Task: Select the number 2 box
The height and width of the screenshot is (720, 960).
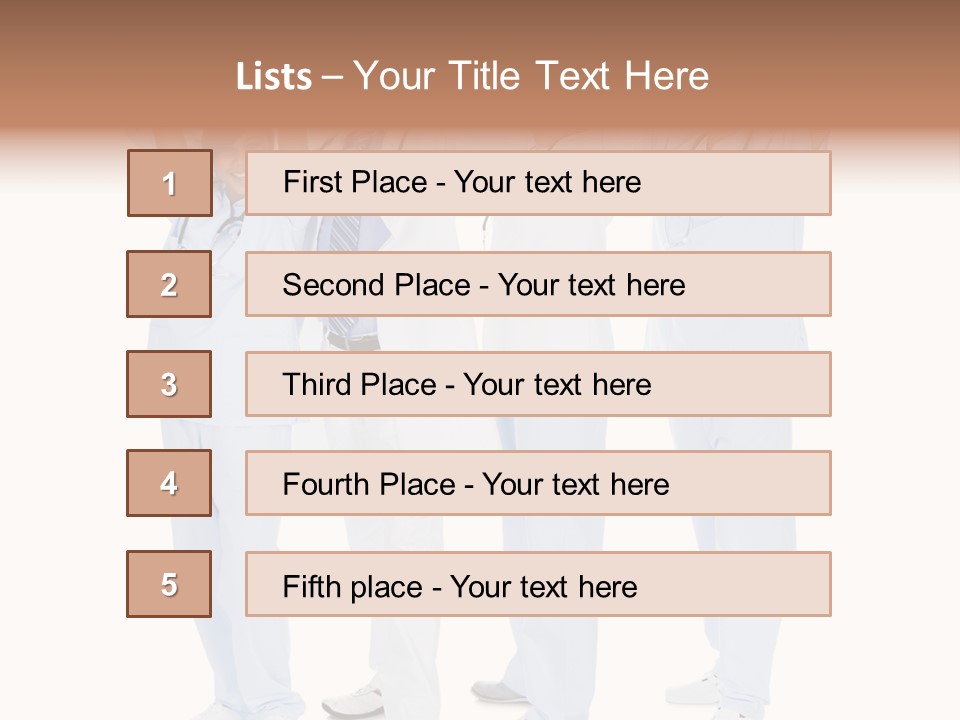Action: tap(170, 284)
